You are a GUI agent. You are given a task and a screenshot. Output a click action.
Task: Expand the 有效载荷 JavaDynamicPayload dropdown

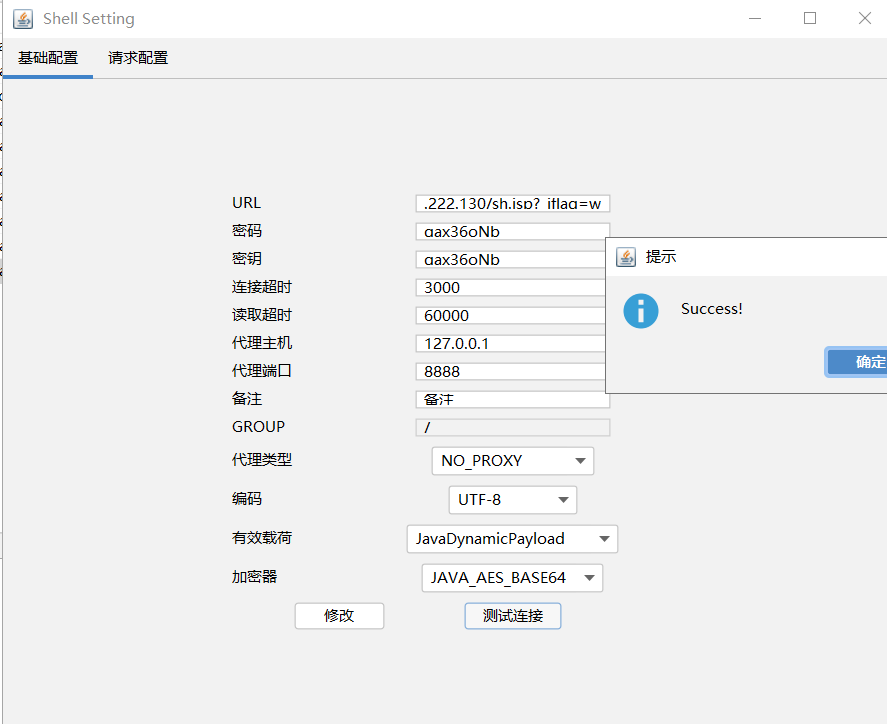512,538
